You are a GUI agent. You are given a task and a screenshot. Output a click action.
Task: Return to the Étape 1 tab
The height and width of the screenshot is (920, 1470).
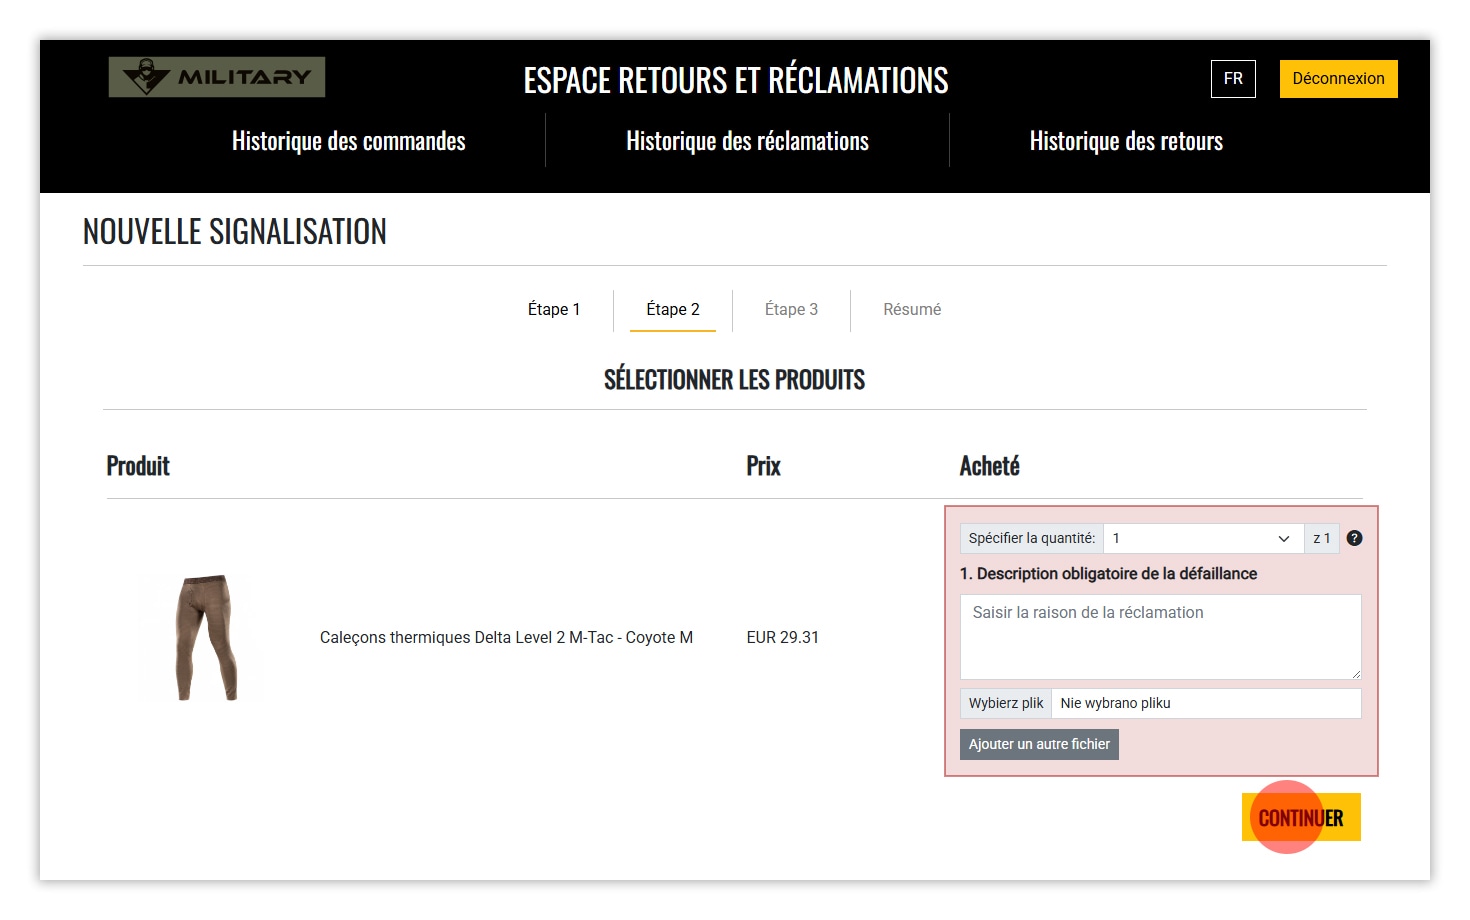554,310
